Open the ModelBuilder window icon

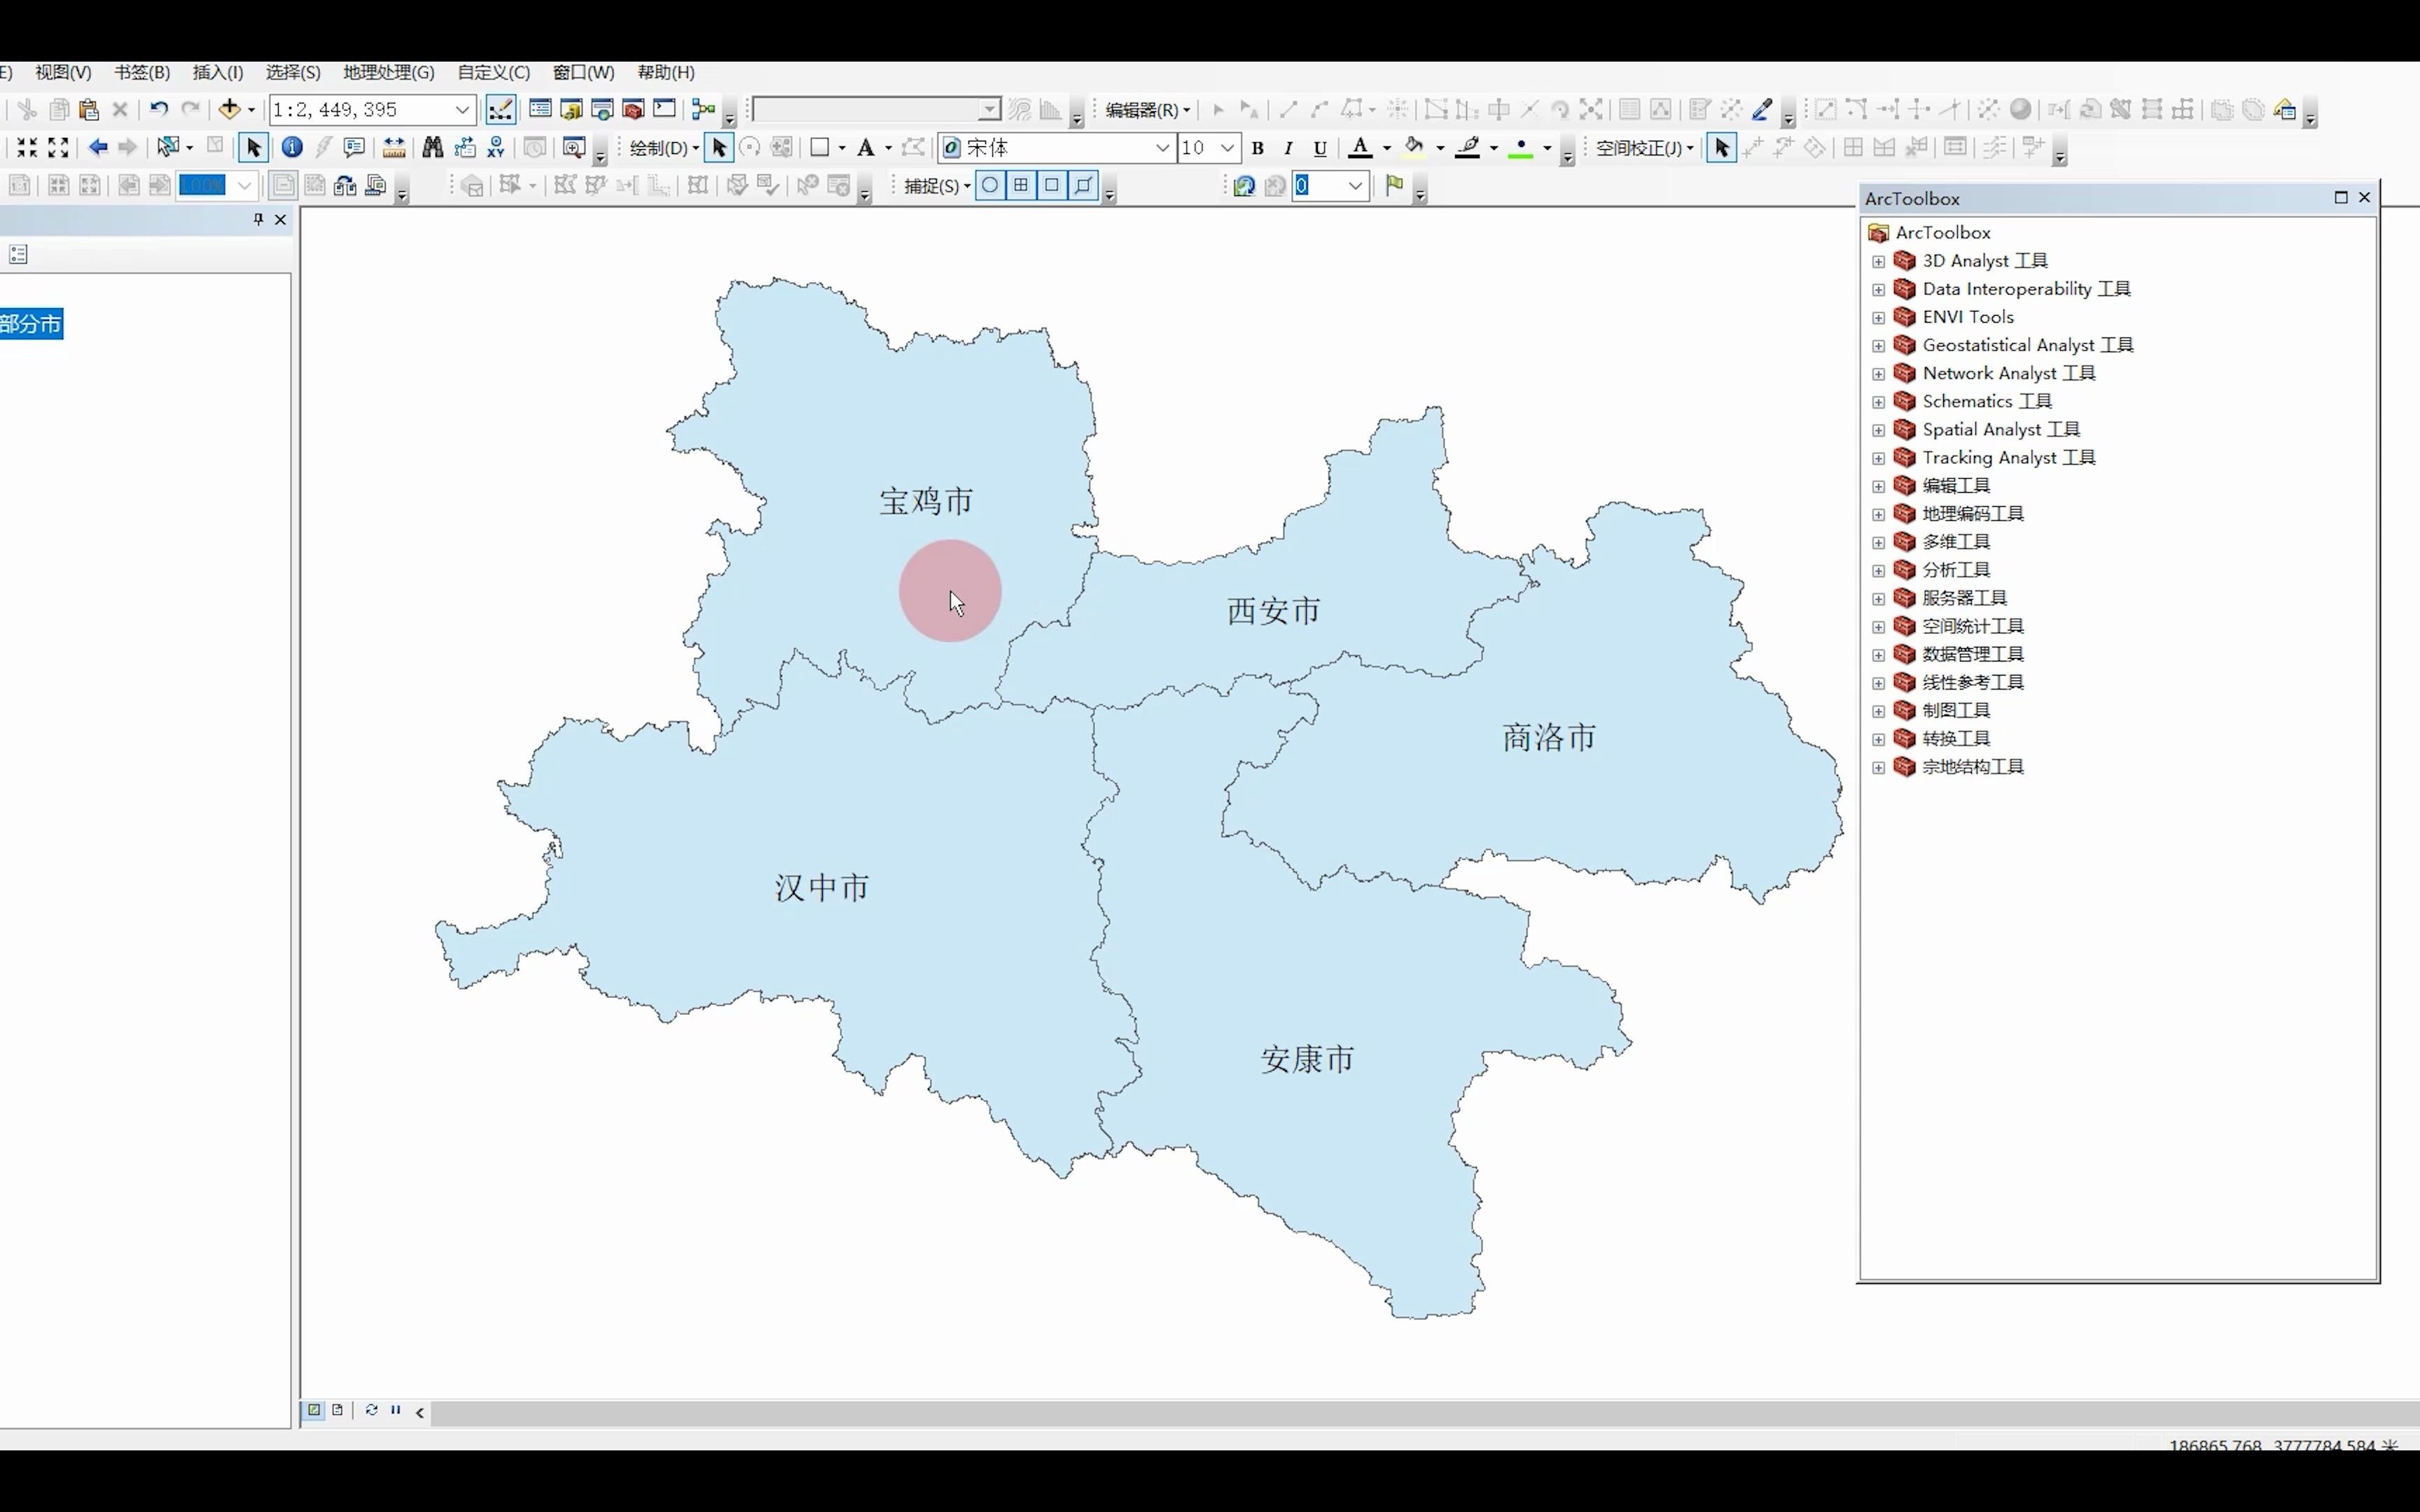[704, 109]
